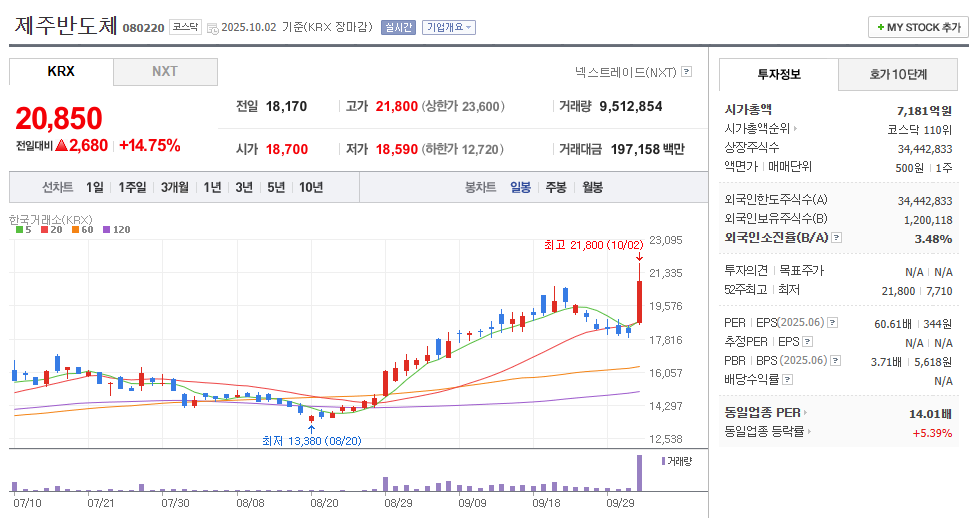The image size is (979, 518).
Task: Open the 기업개요 dropdown
Action: (449, 27)
